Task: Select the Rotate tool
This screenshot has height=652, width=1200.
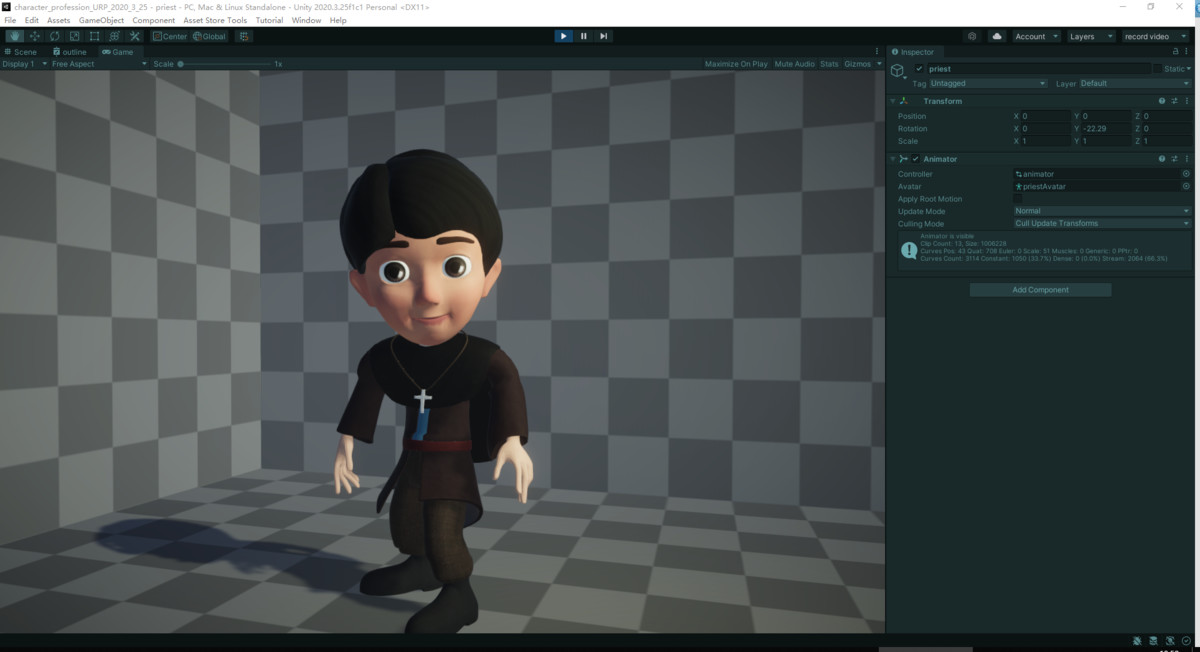Action: point(55,36)
